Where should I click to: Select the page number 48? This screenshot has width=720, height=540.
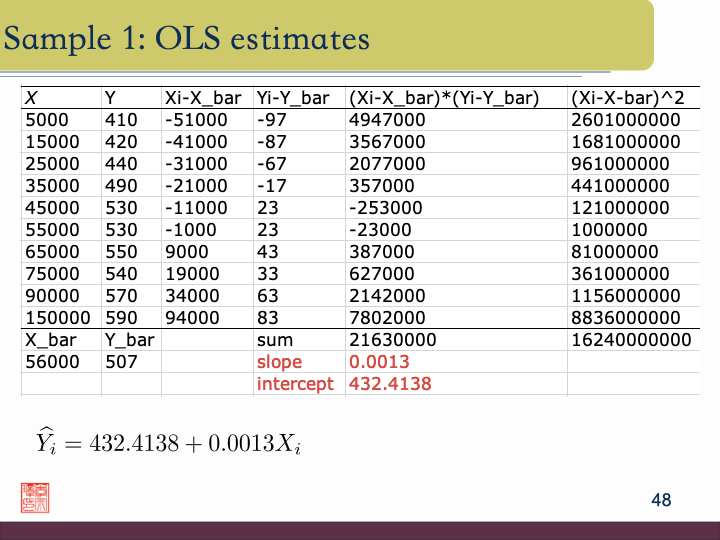point(661,500)
